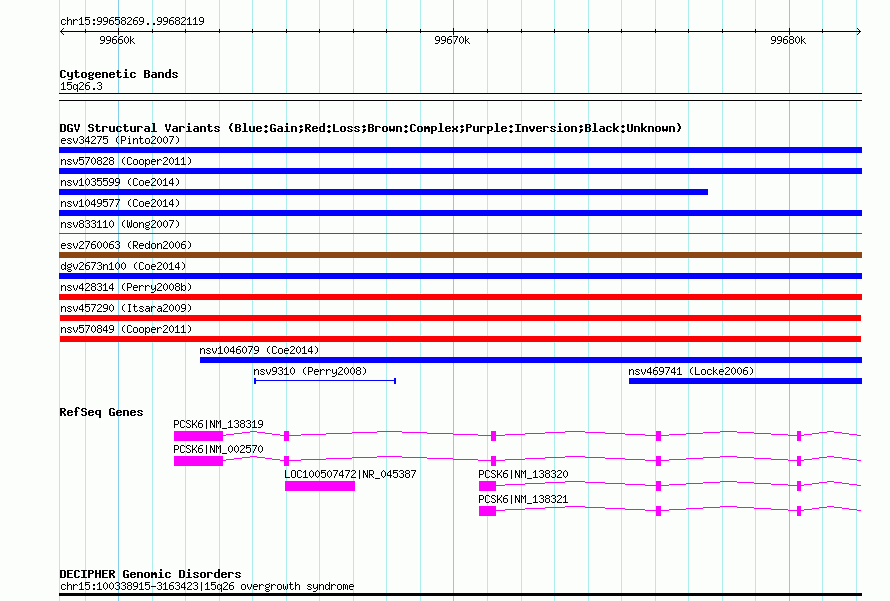Screen dimensions: 890x601
Task: Select the blue bar under nsv570828 (Cooper2011)
Action: [460, 171]
